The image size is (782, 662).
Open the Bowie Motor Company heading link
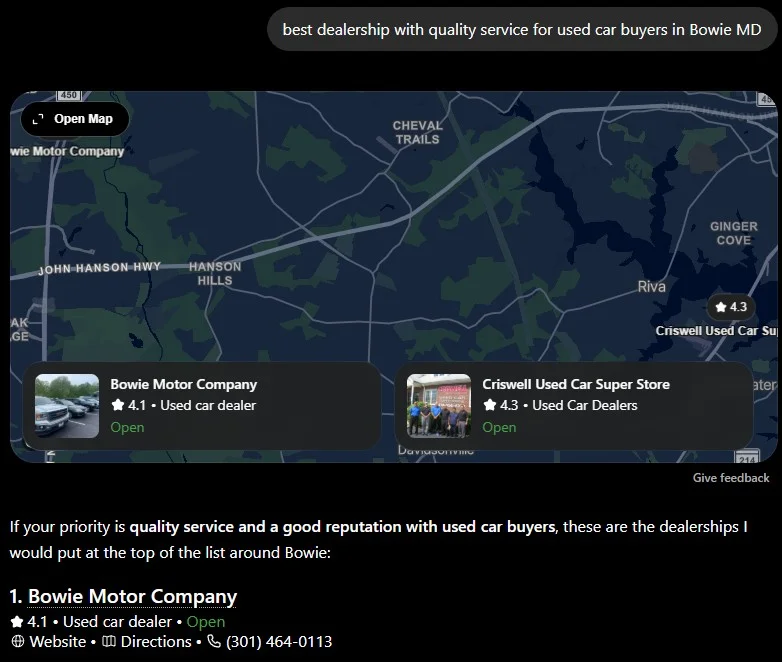132,597
